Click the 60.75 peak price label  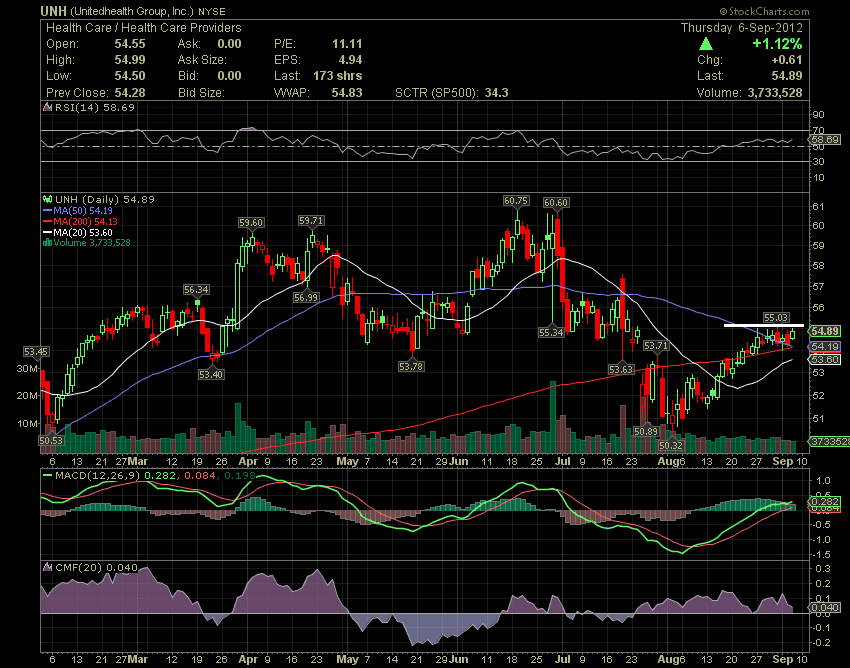click(x=516, y=201)
